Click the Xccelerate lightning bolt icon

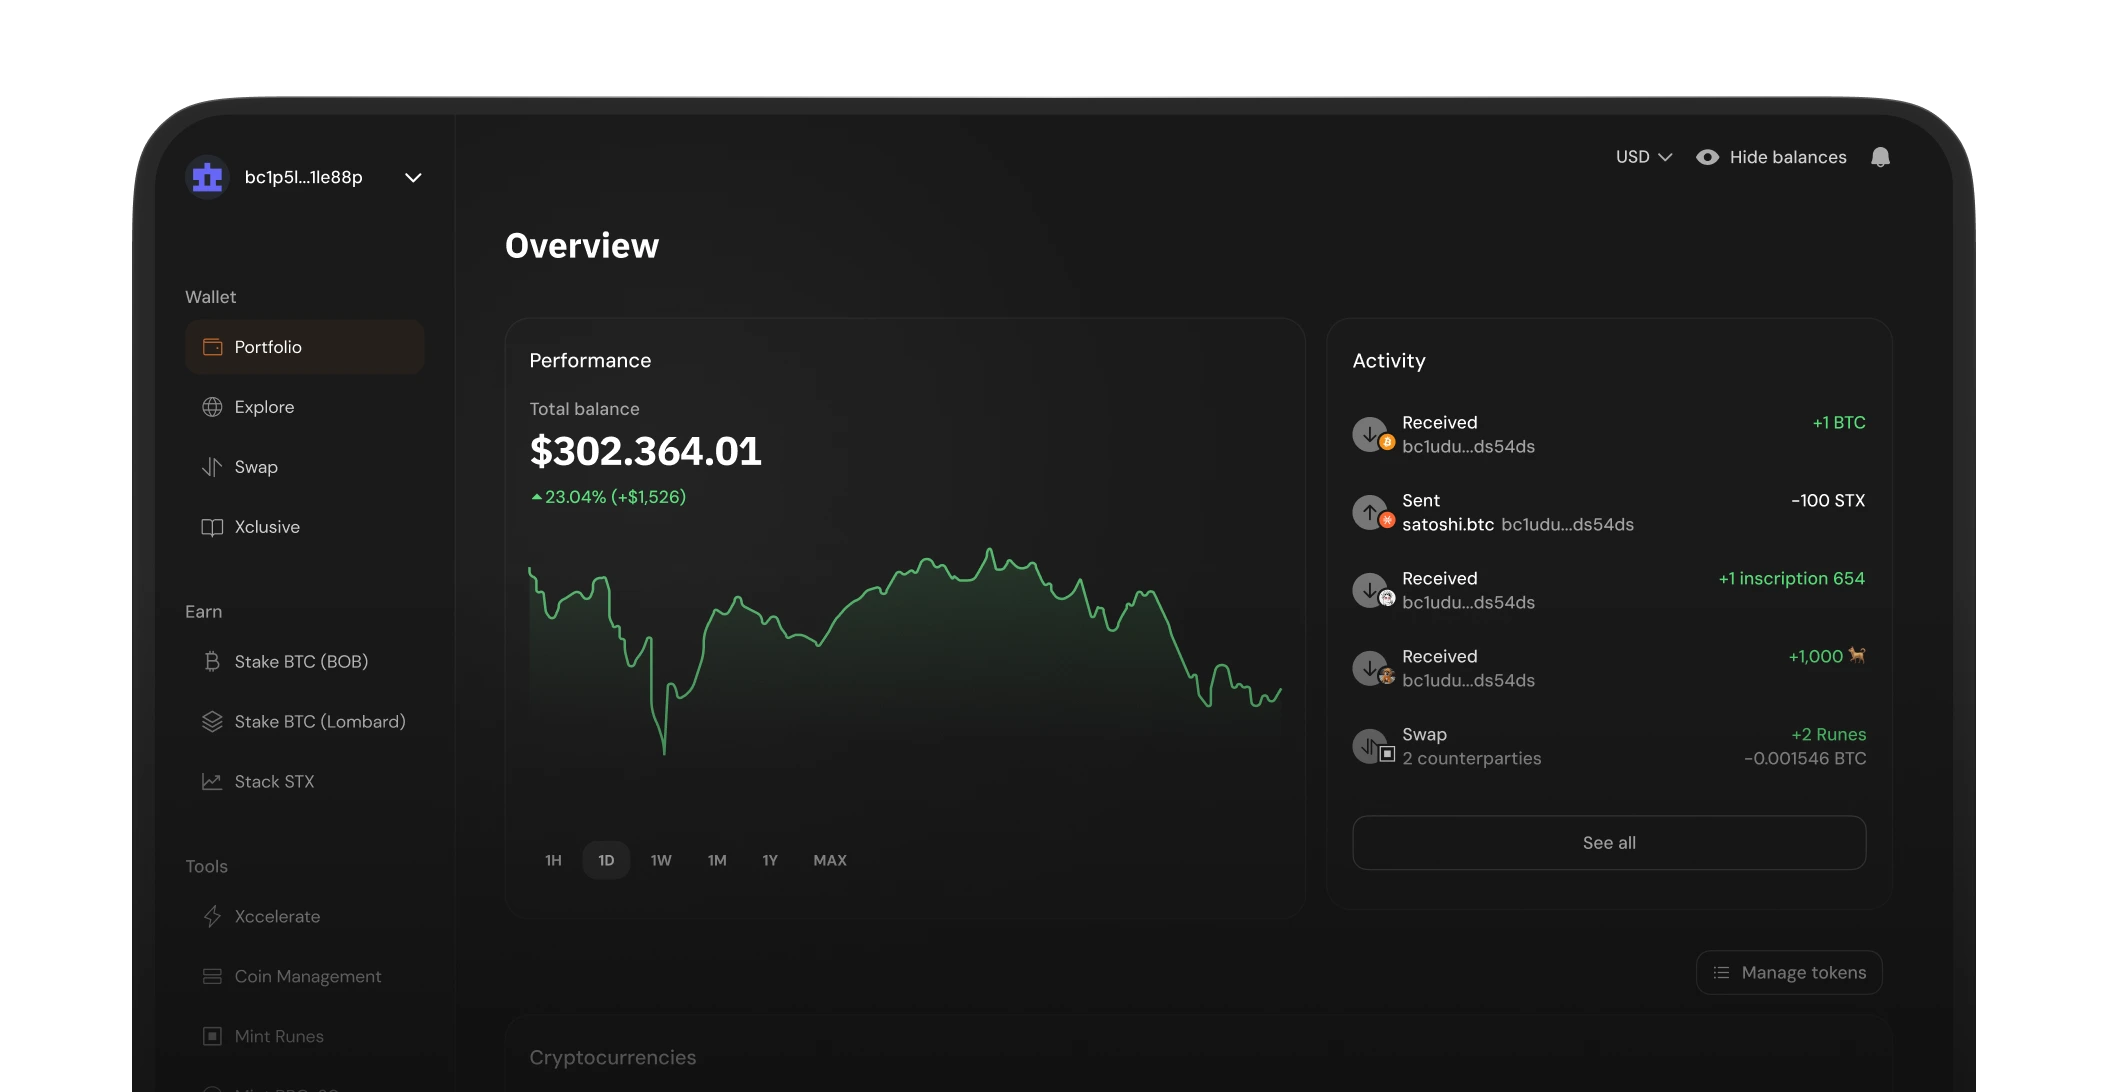point(212,917)
